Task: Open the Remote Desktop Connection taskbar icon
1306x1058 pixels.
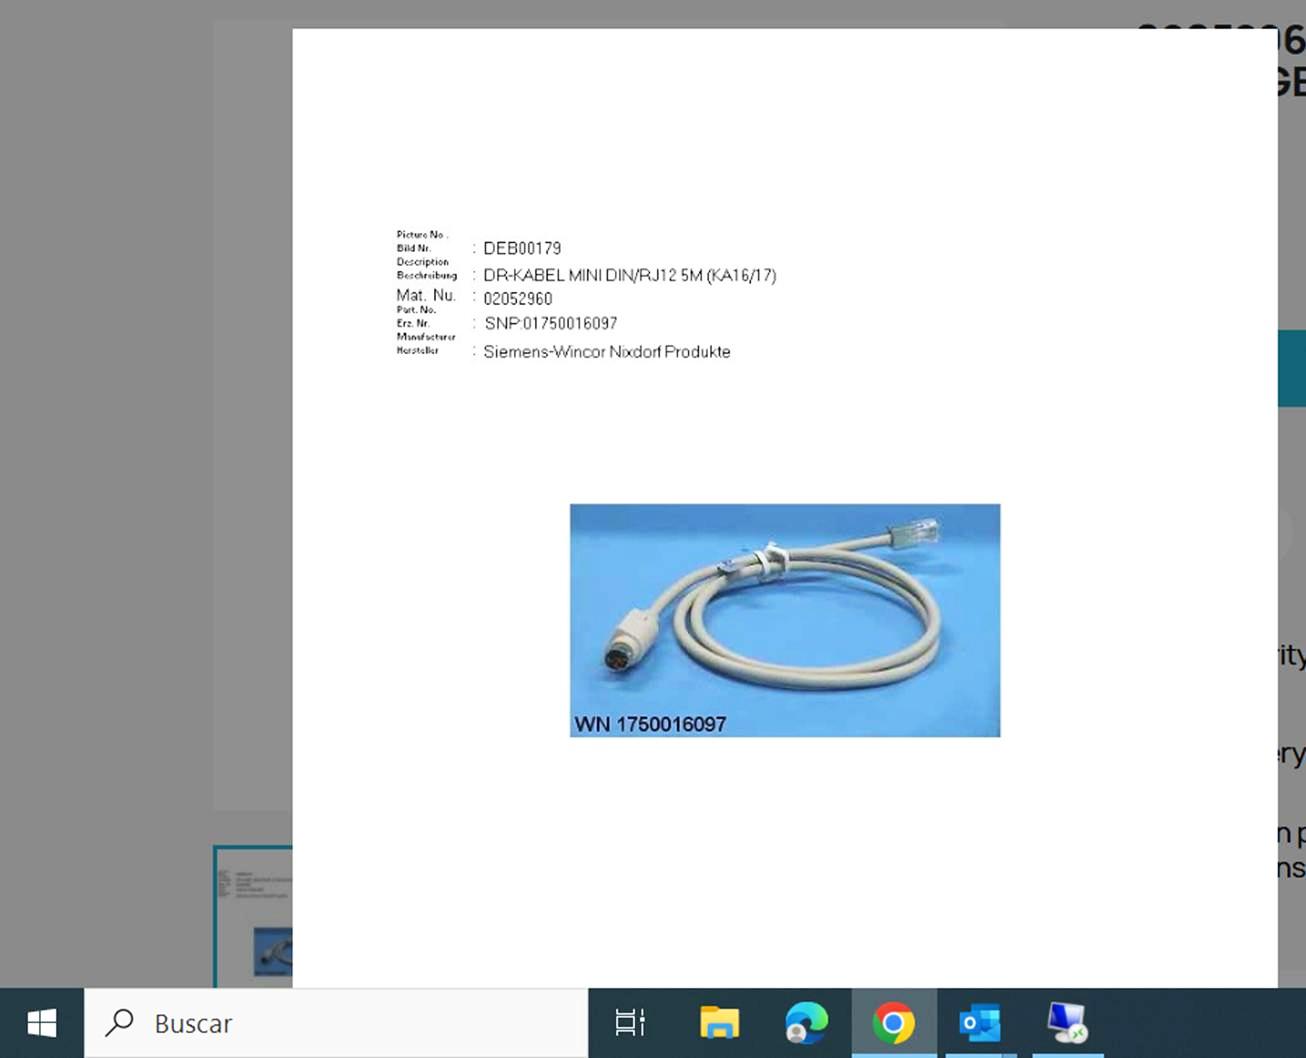Action: [1064, 1022]
